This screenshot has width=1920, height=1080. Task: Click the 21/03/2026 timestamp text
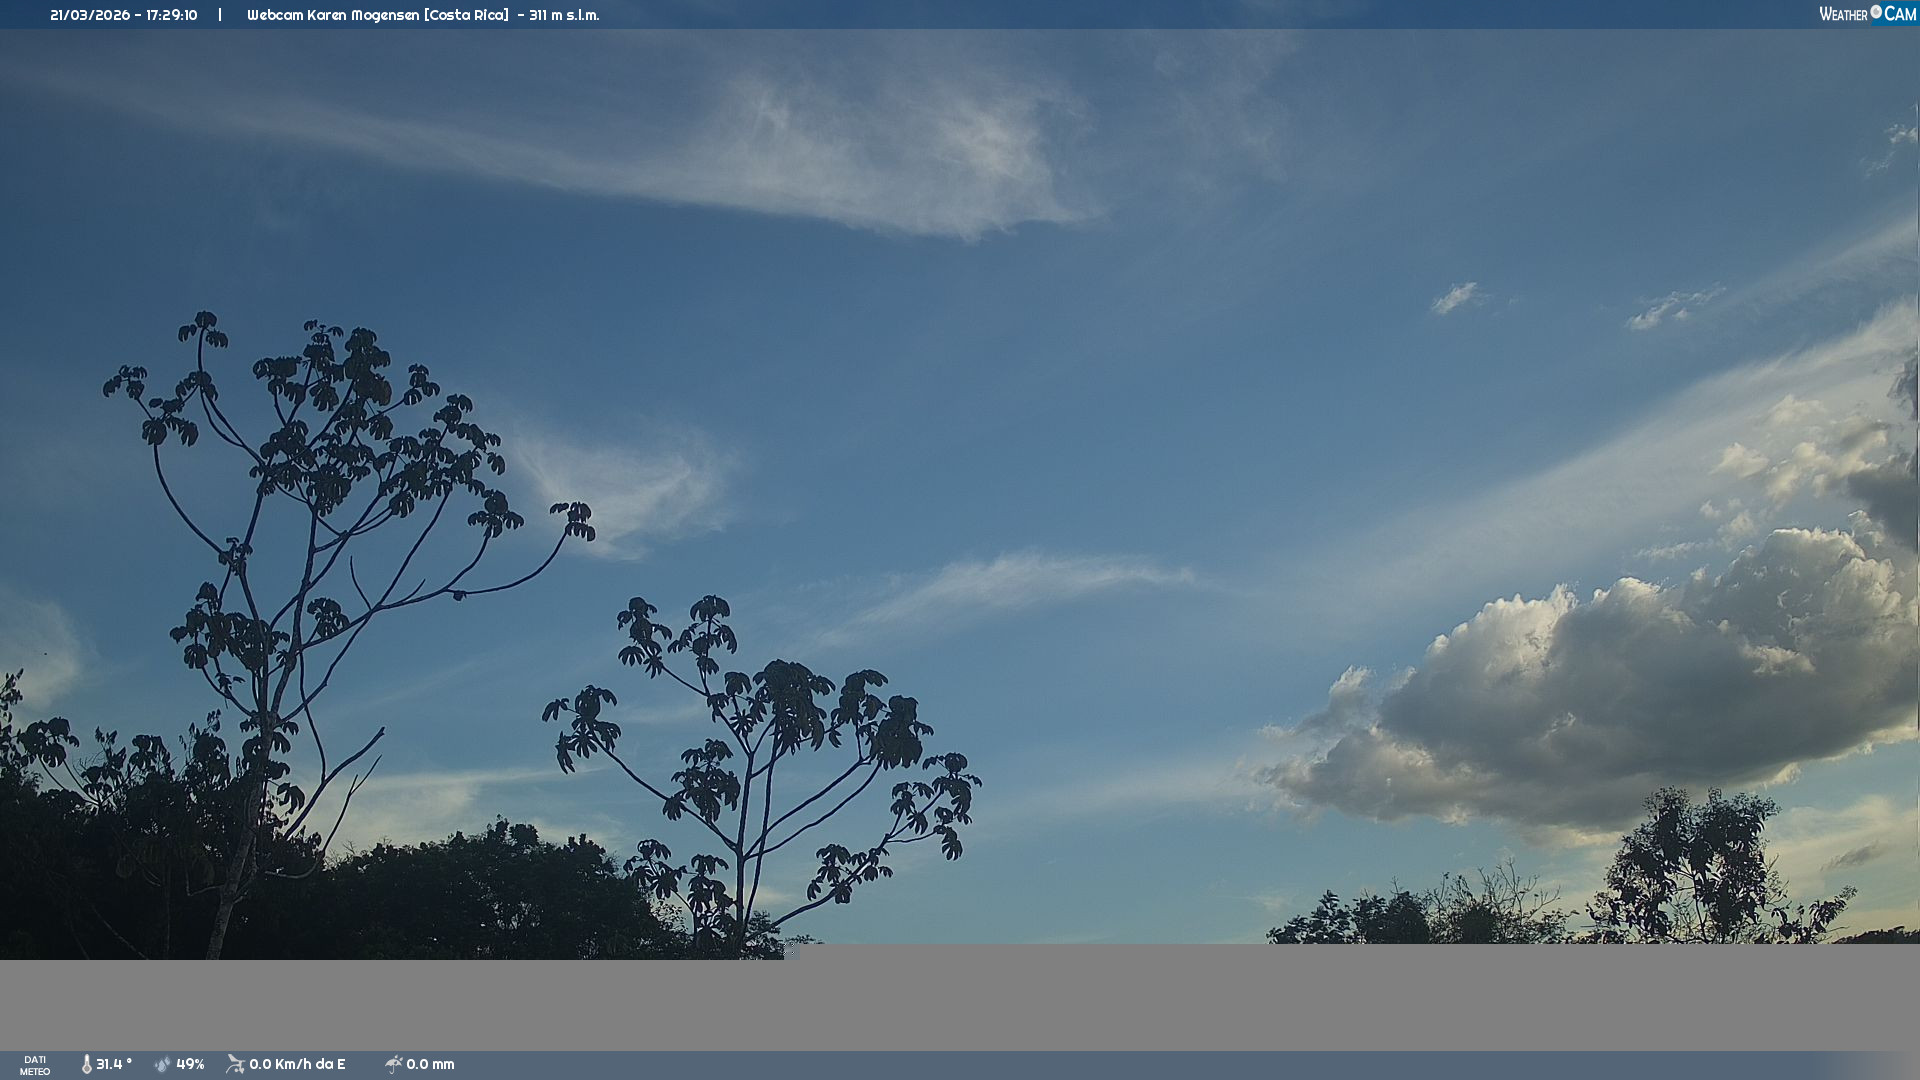point(124,15)
